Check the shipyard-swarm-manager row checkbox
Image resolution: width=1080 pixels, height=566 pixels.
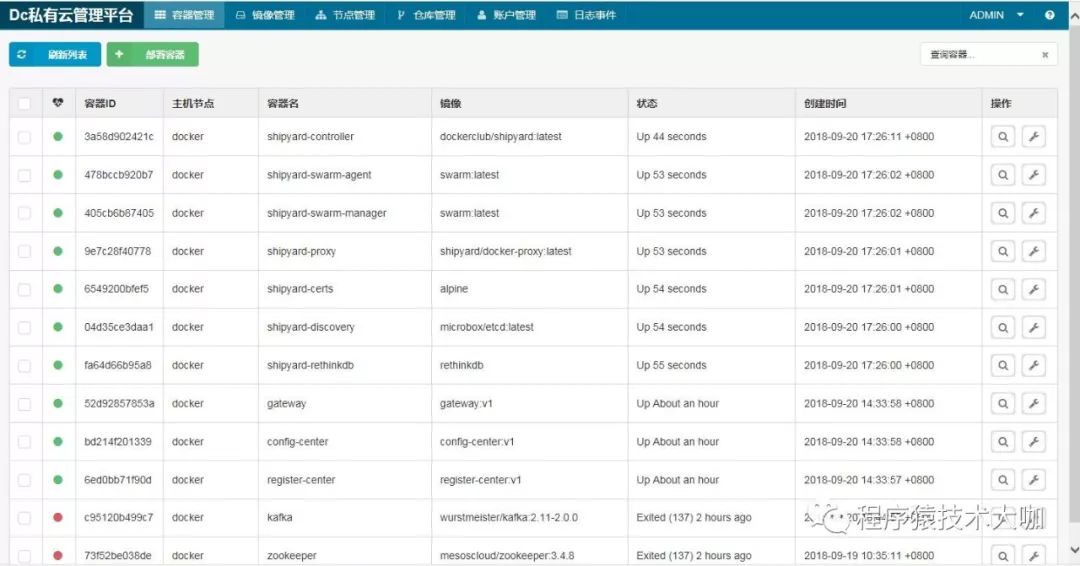pos(24,213)
